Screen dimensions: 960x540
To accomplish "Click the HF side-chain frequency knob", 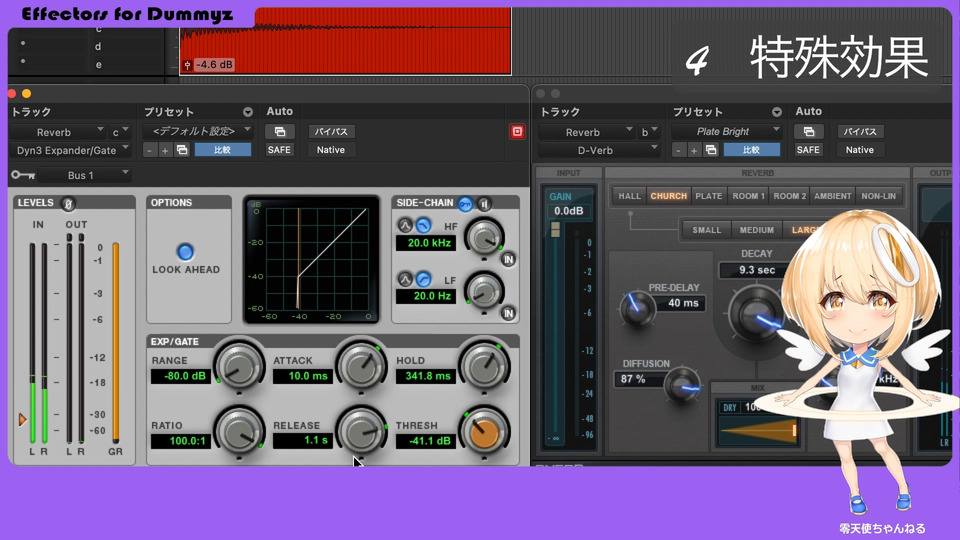I will (484, 238).
